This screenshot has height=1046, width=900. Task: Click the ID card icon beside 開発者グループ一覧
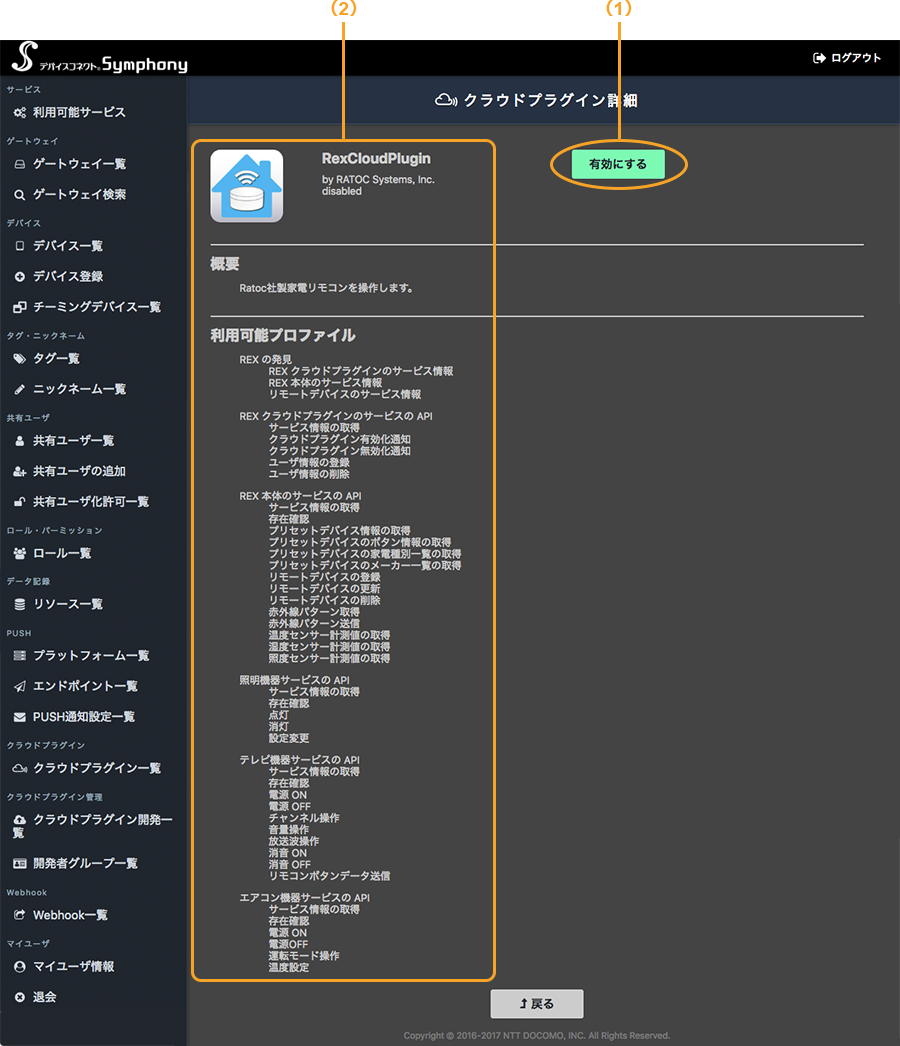(x=20, y=864)
